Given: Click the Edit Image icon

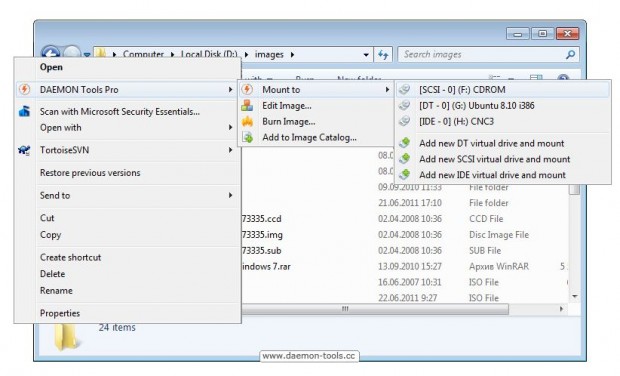Looking at the screenshot, I should coord(247,106).
